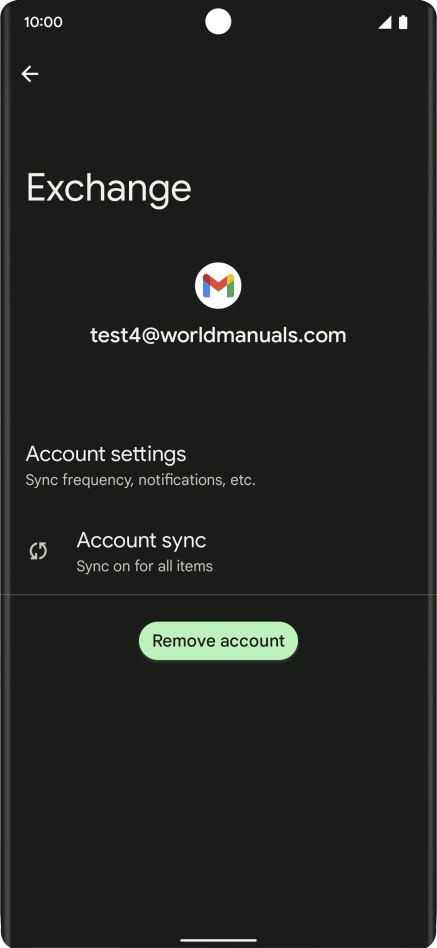The width and height of the screenshot is (437, 948).
Task: Select the Exchange page heading
Action: [109, 189]
